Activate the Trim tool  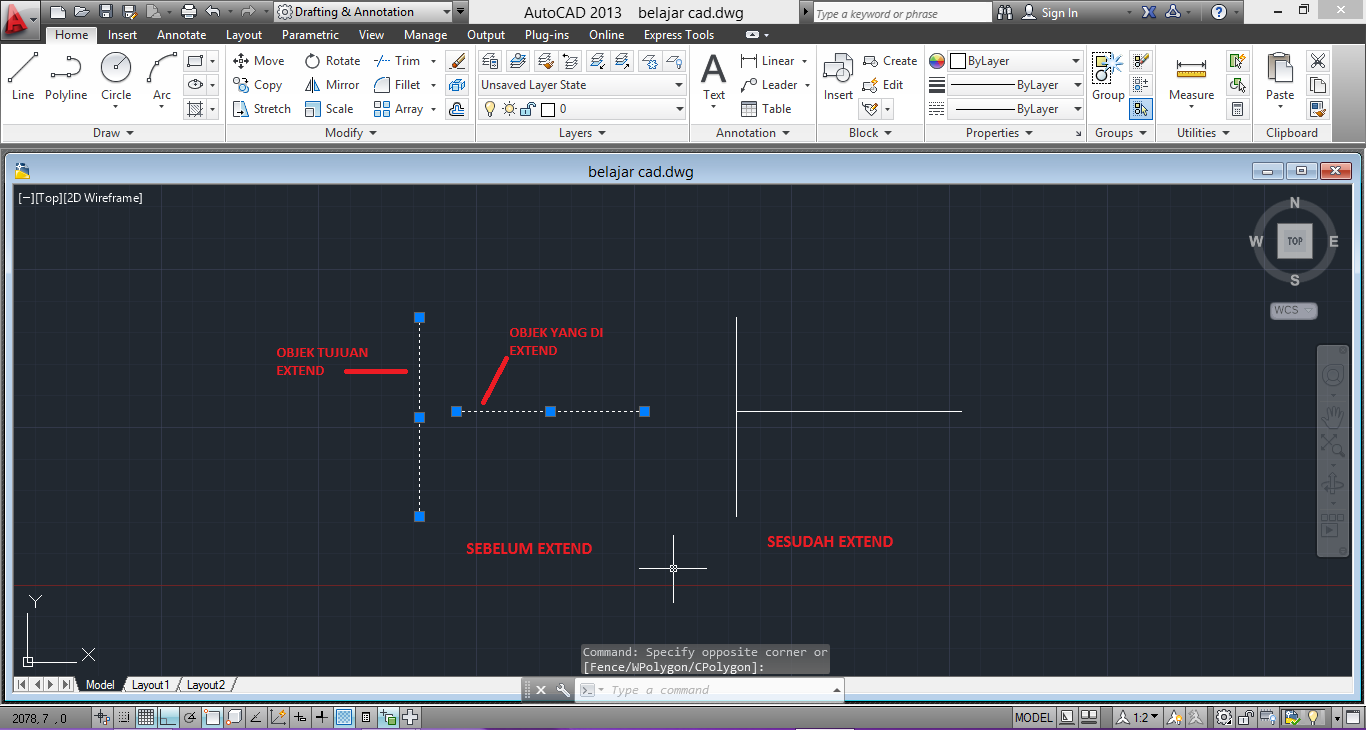tap(399, 60)
